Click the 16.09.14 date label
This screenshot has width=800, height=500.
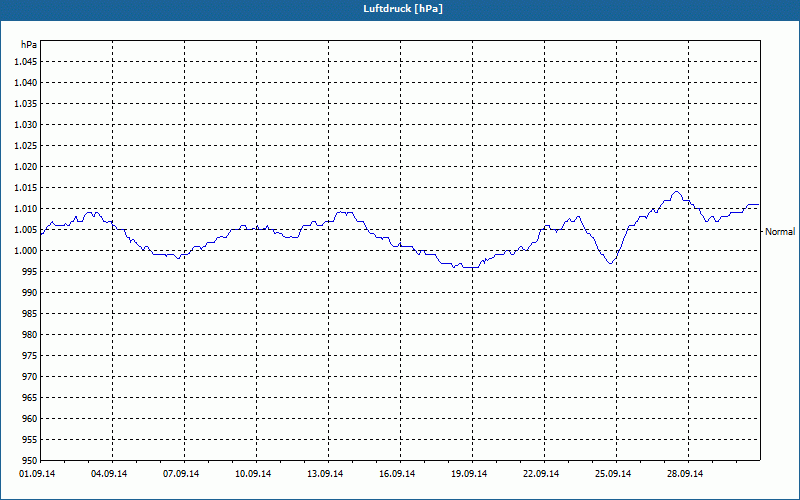coord(397,474)
